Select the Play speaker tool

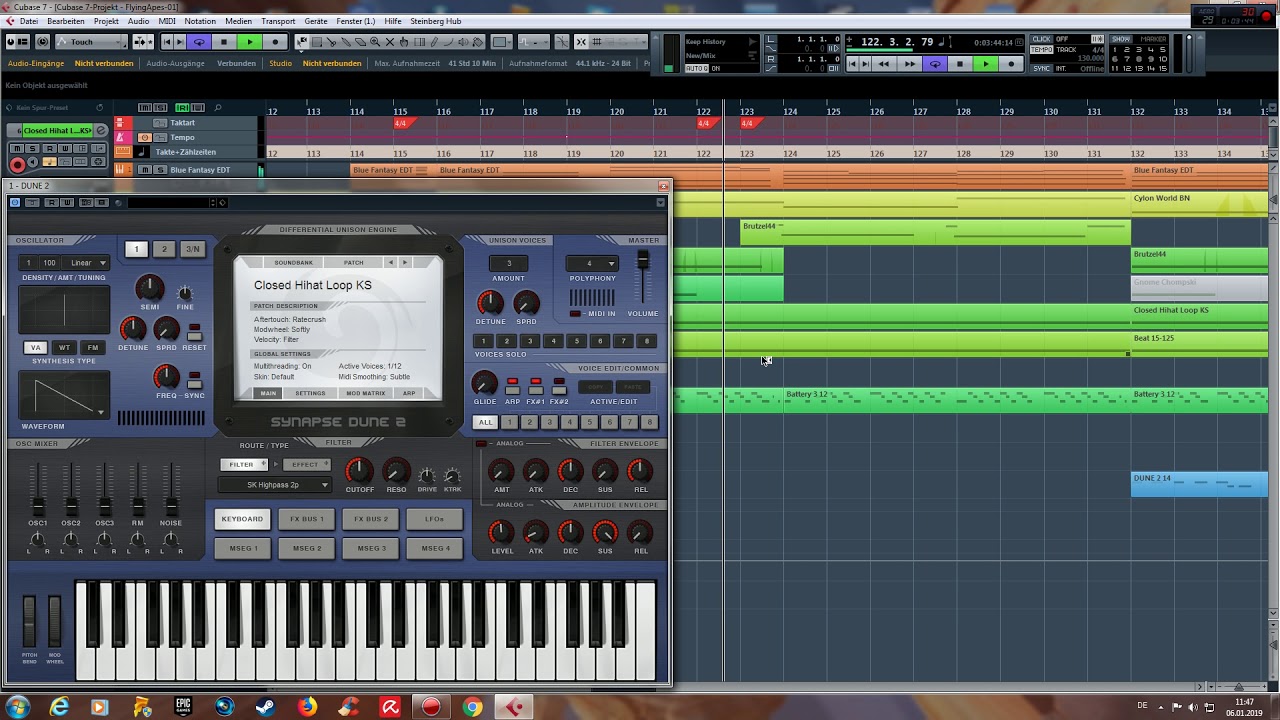(463, 42)
